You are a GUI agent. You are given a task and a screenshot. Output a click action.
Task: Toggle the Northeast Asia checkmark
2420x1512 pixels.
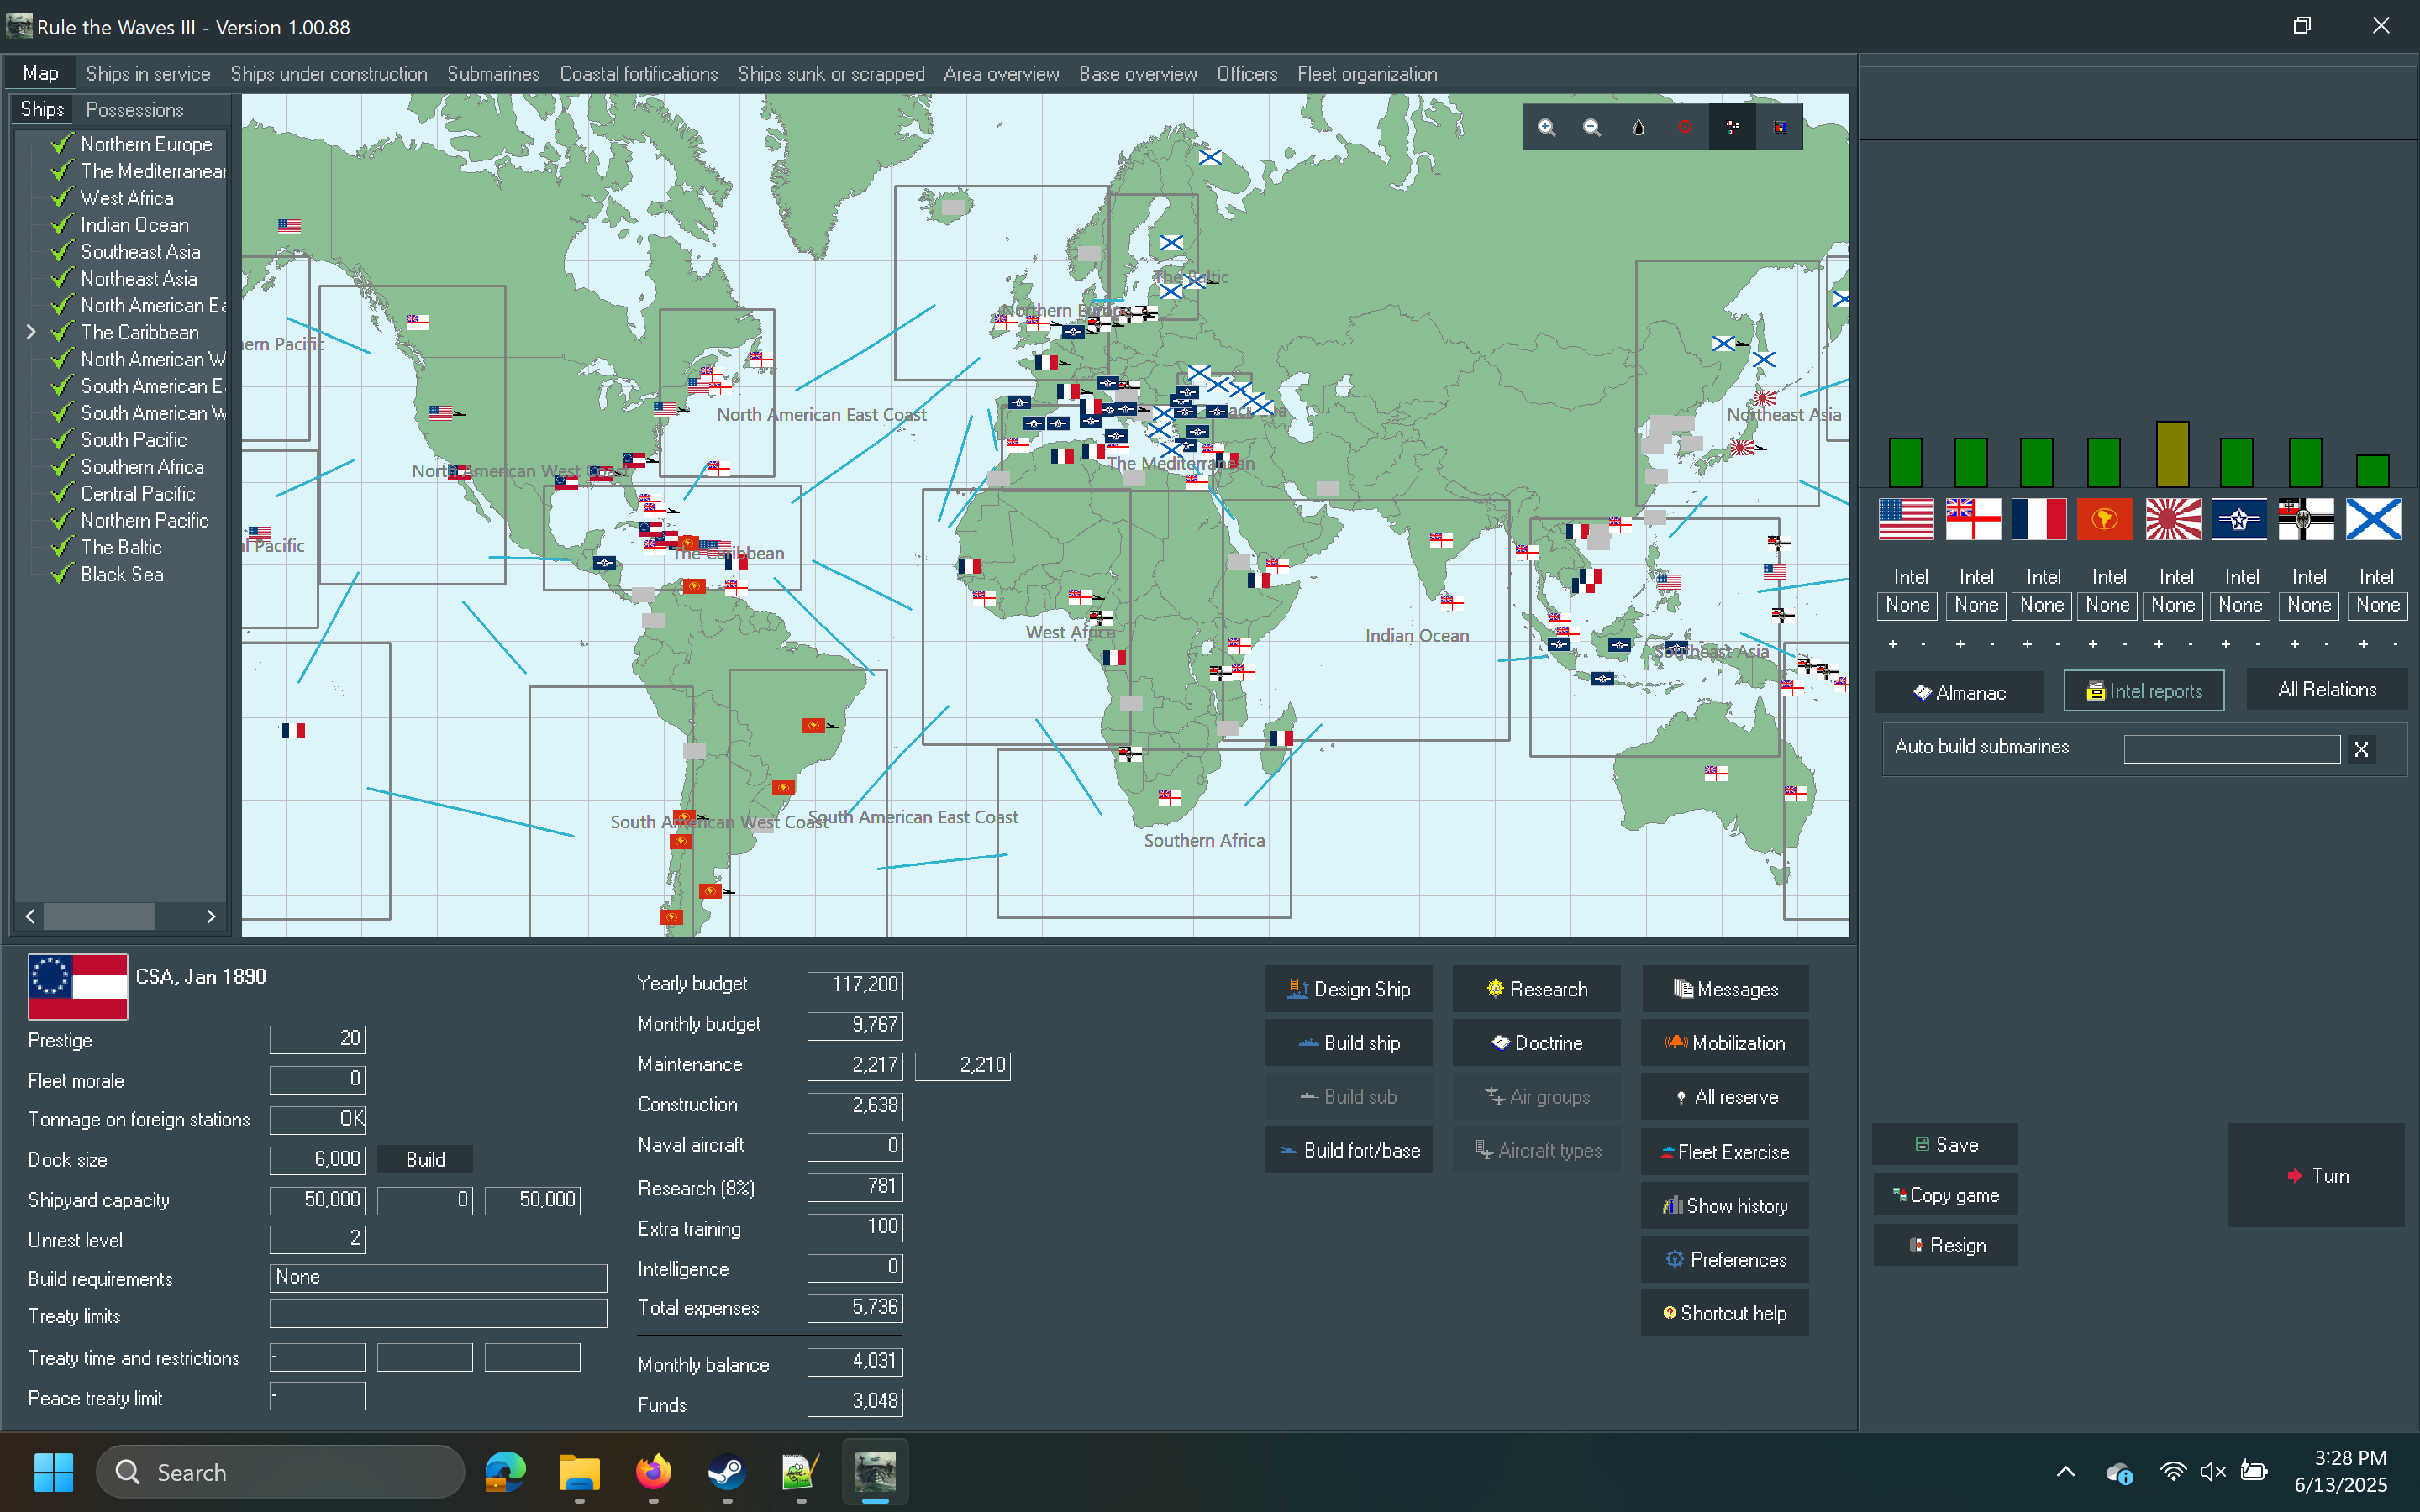[x=63, y=279]
